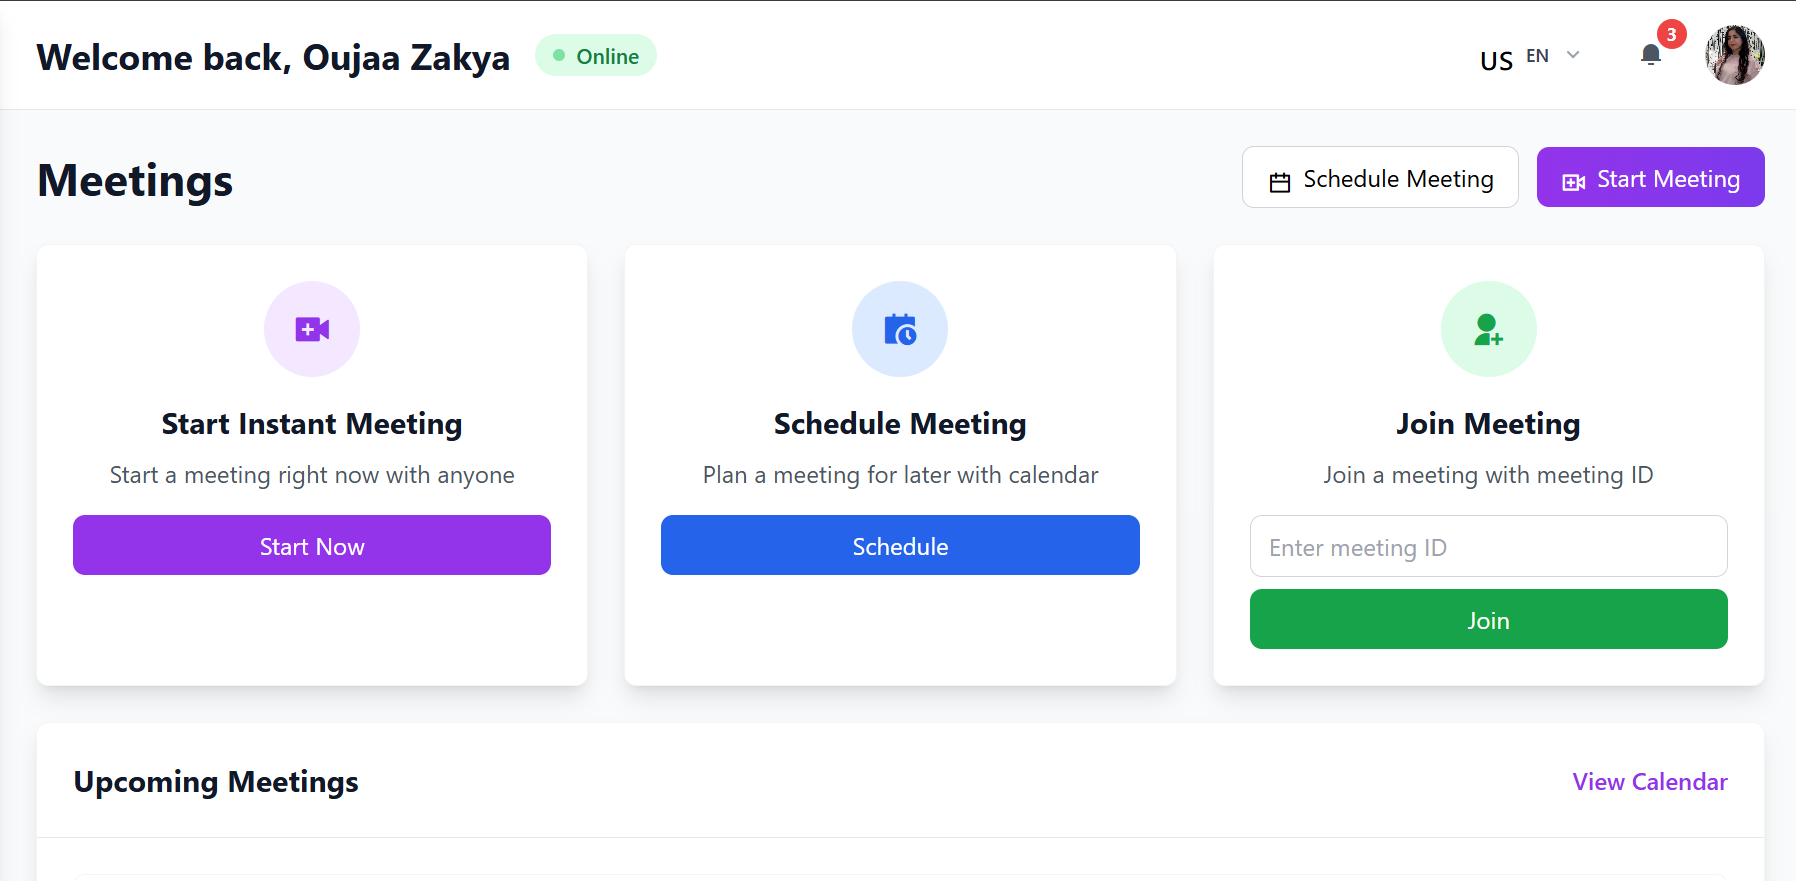Click the Start Instant Meeting heading
The height and width of the screenshot is (881, 1796).
pyautogui.click(x=312, y=424)
